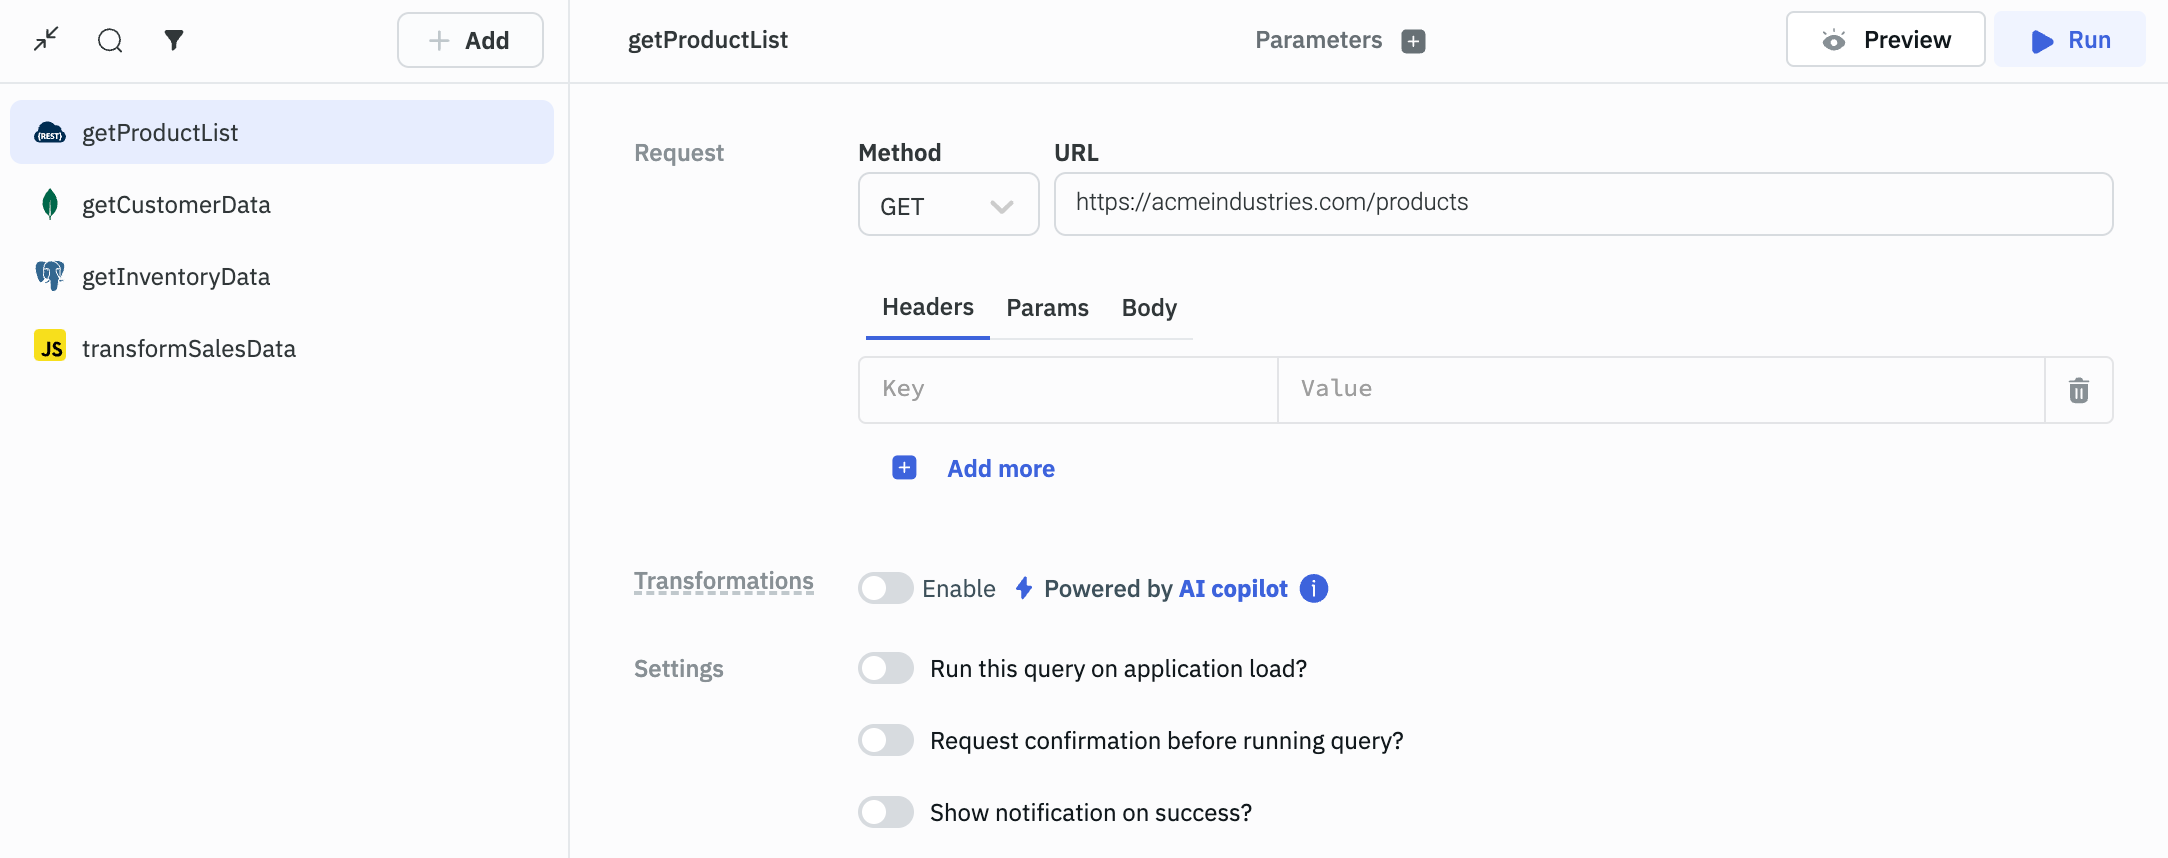Click the plus icon next to Parameters
This screenshot has width=2168, height=858.
point(1413,41)
